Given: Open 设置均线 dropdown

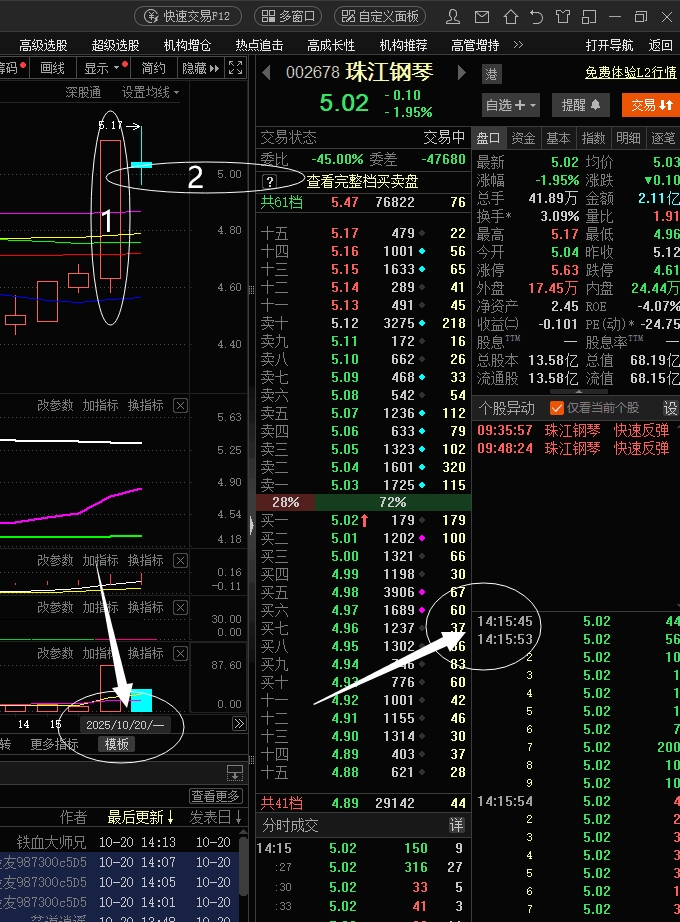Looking at the screenshot, I should tap(150, 92).
